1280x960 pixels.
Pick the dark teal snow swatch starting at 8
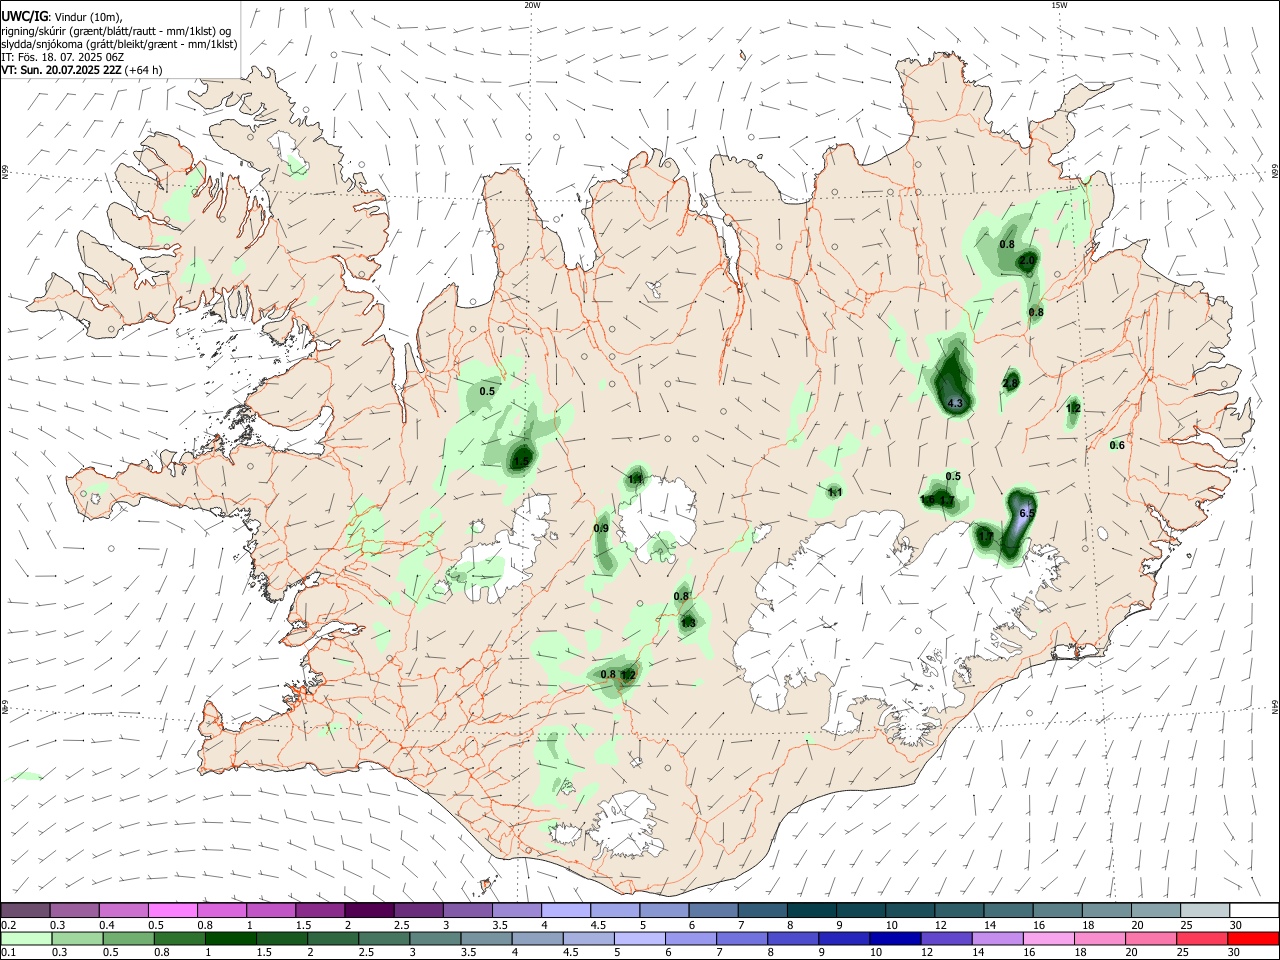click(x=812, y=911)
